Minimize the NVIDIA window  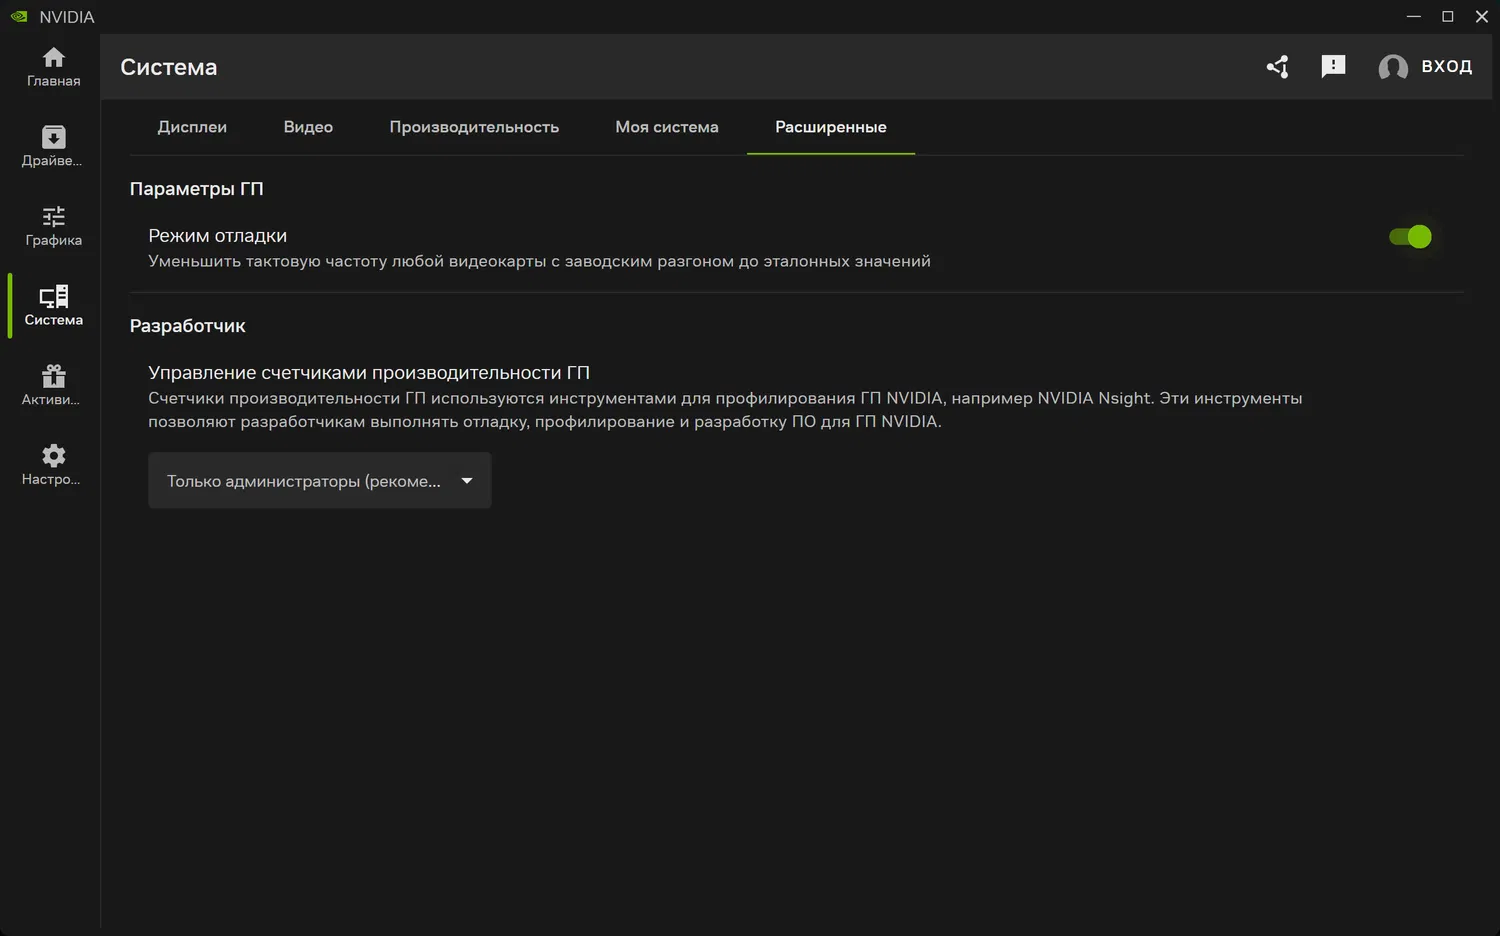point(1414,17)
